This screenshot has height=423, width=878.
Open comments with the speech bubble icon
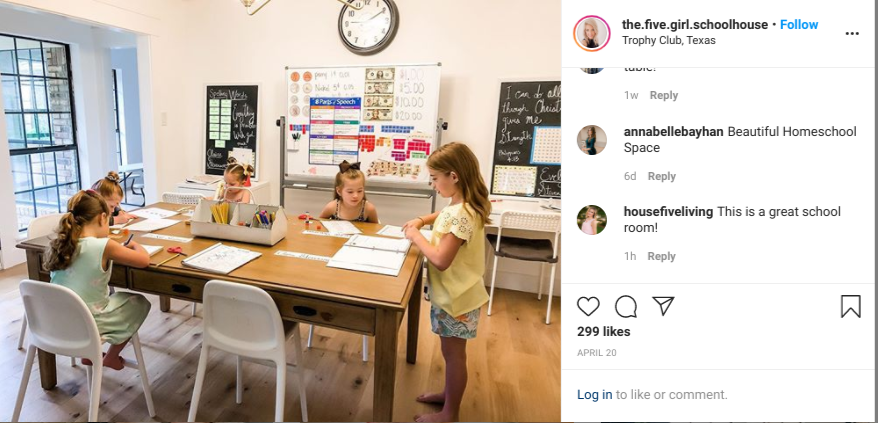pos(625,306)
